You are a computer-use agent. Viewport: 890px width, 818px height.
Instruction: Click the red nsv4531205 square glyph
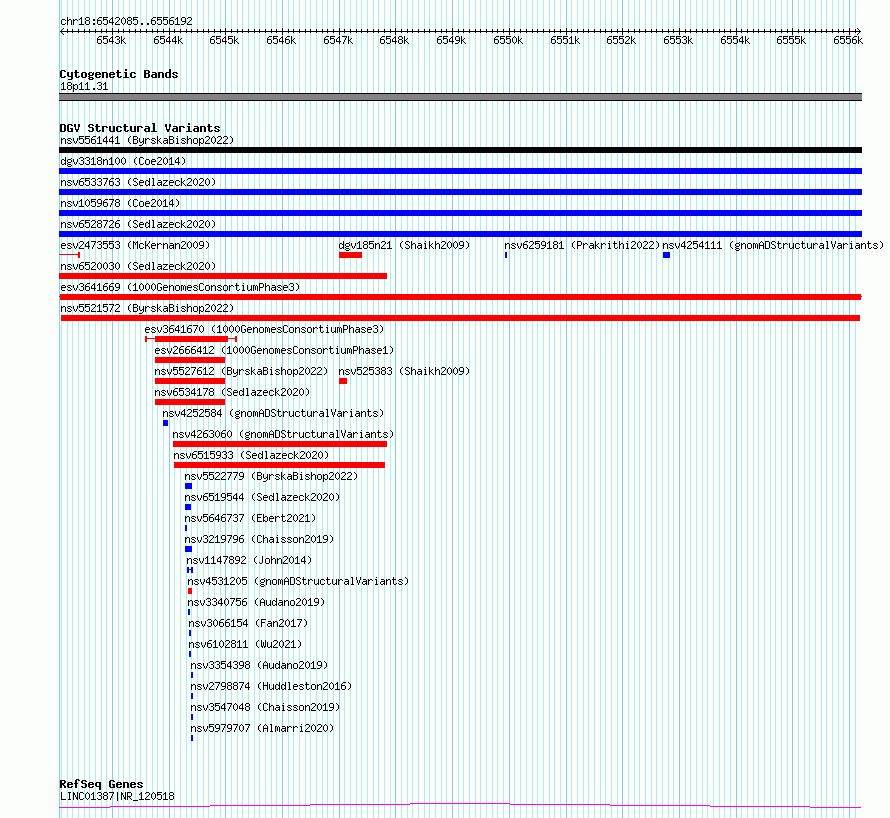coord(190,591)
